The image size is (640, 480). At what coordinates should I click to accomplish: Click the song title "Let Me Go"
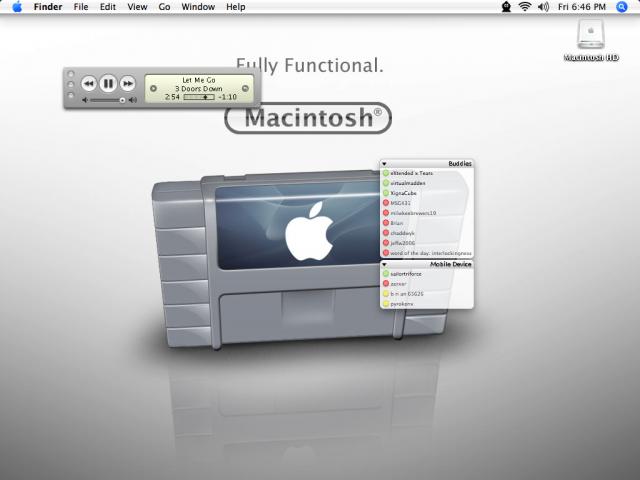(199, 80)
